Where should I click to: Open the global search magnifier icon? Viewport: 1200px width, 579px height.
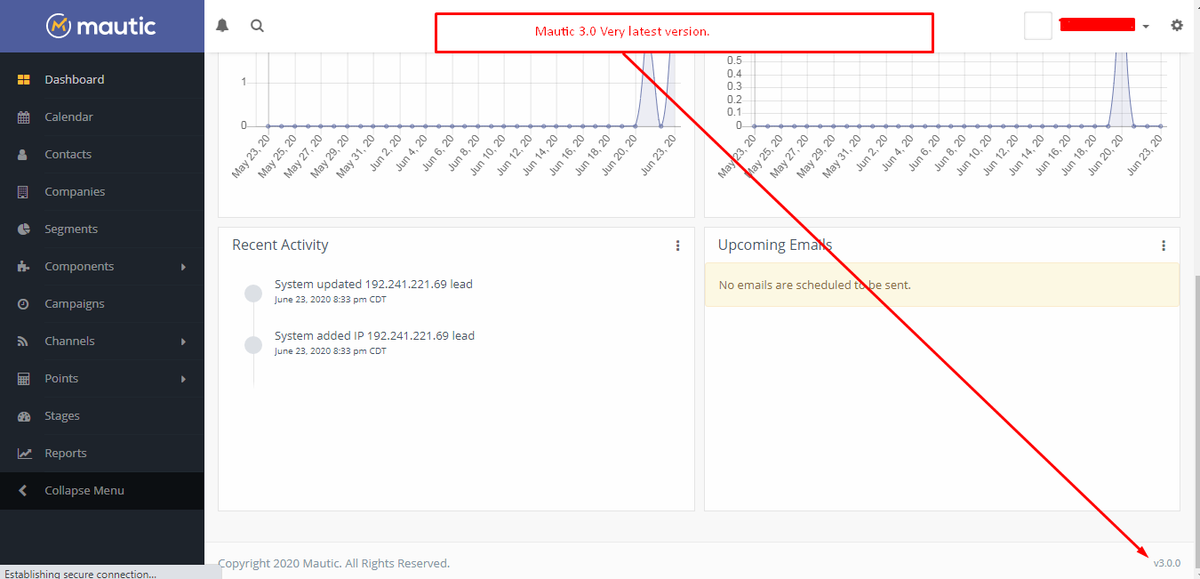pyautogui.click(x=257, y=26)
